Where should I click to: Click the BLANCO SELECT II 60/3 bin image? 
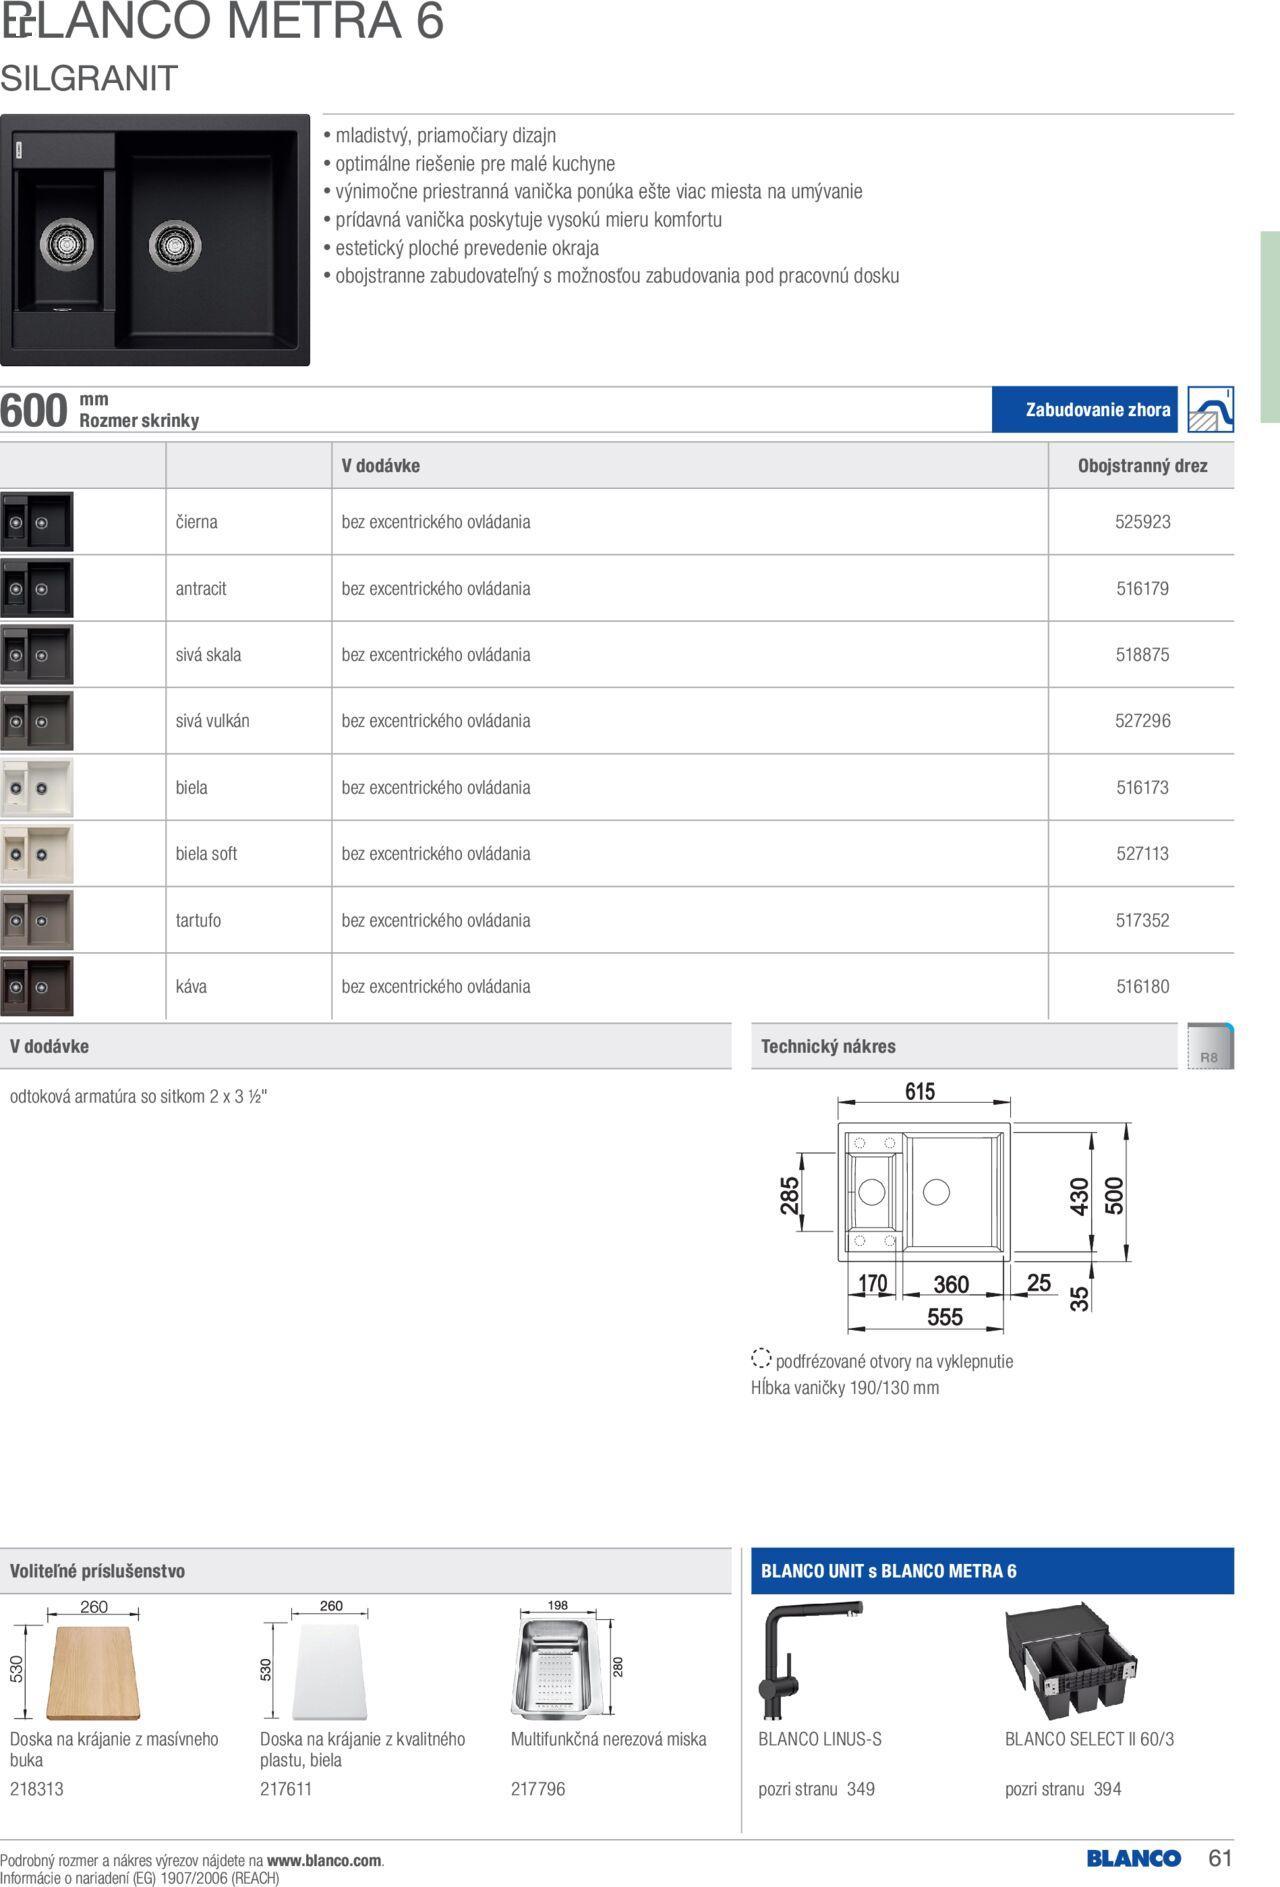1070,1660
